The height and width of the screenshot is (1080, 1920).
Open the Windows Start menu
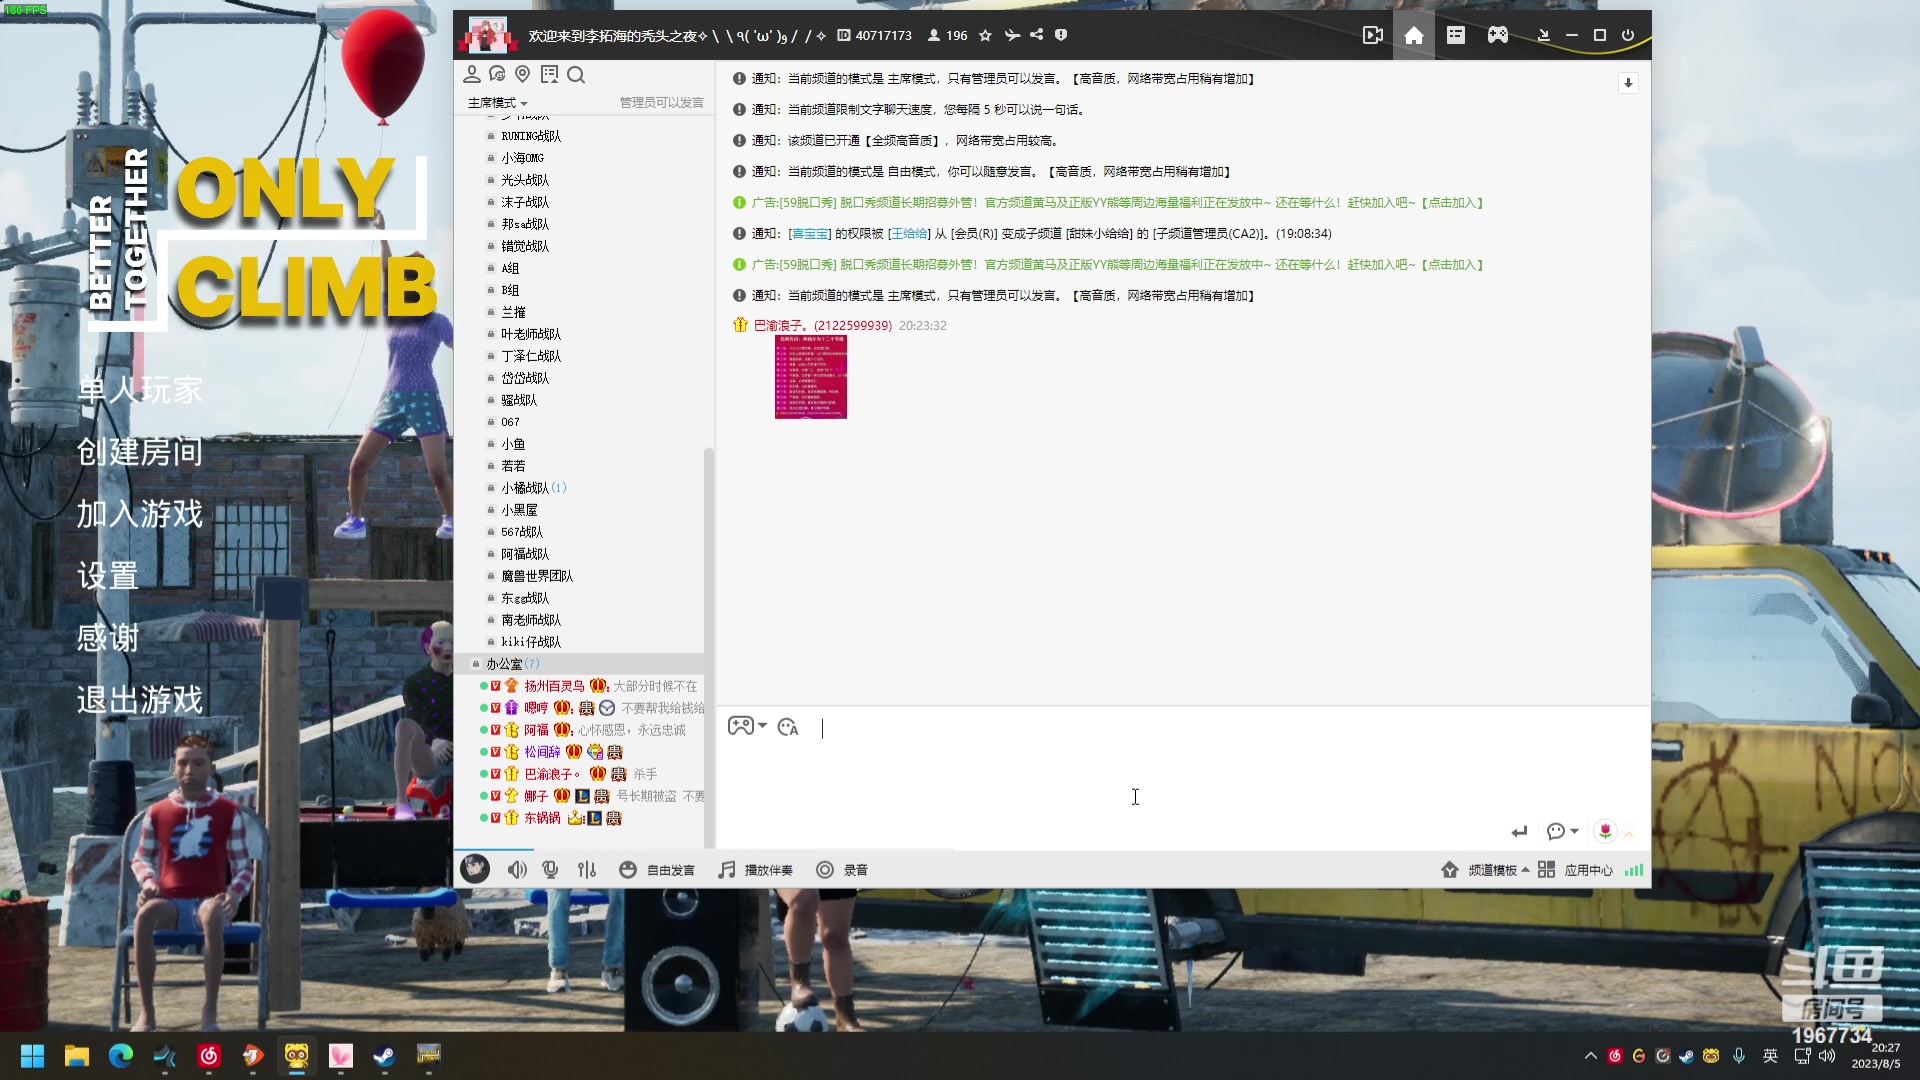pyautogui.click(x=32, y=1055)
